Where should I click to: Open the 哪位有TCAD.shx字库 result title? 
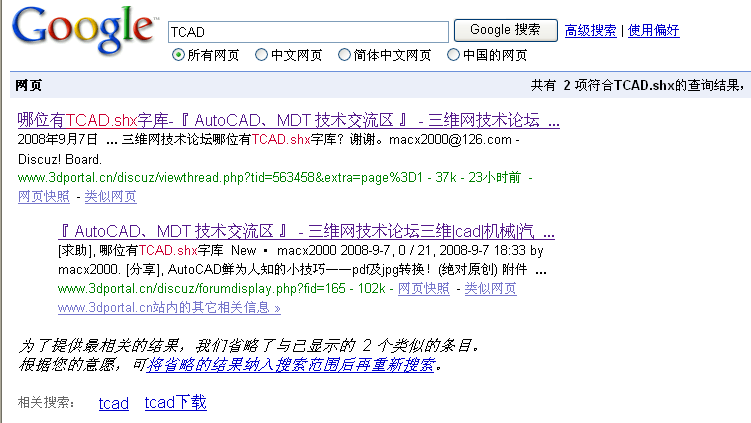pyautogui.click(x=288, y=120)
